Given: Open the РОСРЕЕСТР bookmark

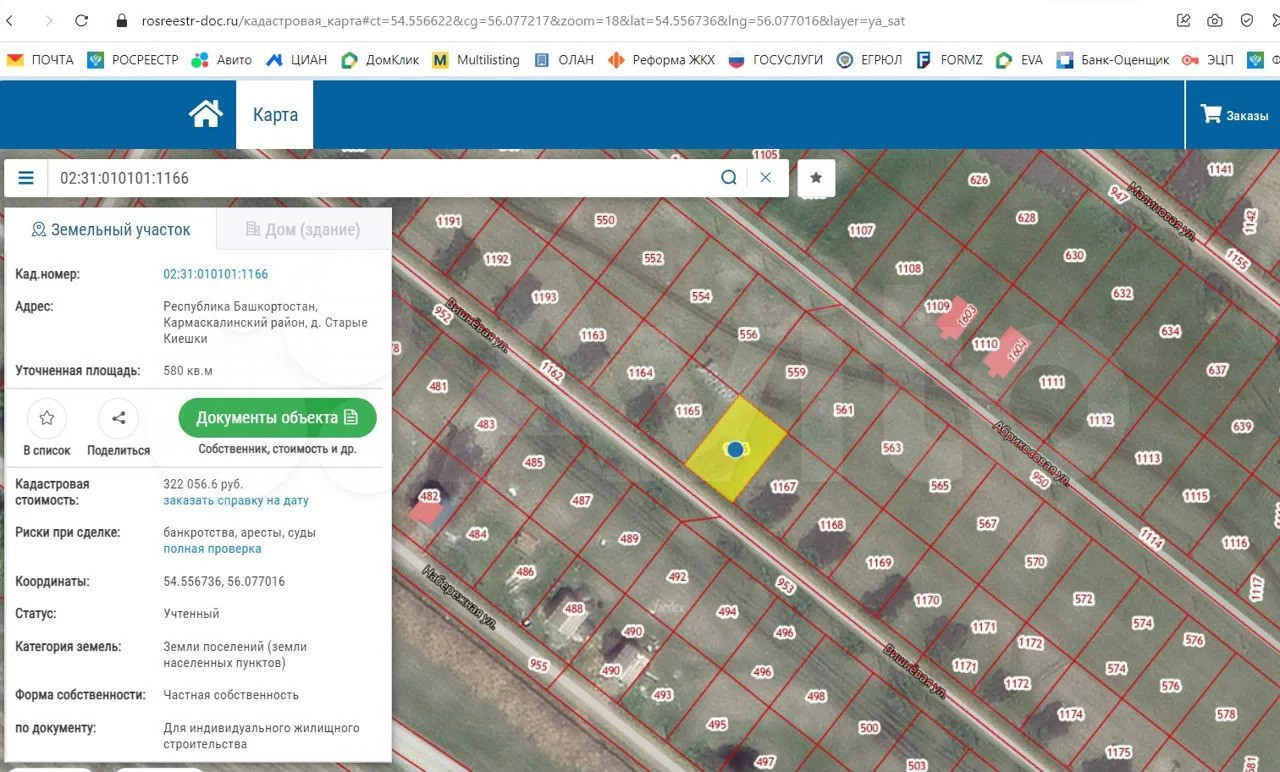Looking at the screenshot, I should pyautogui.click(x=134, y=60).
